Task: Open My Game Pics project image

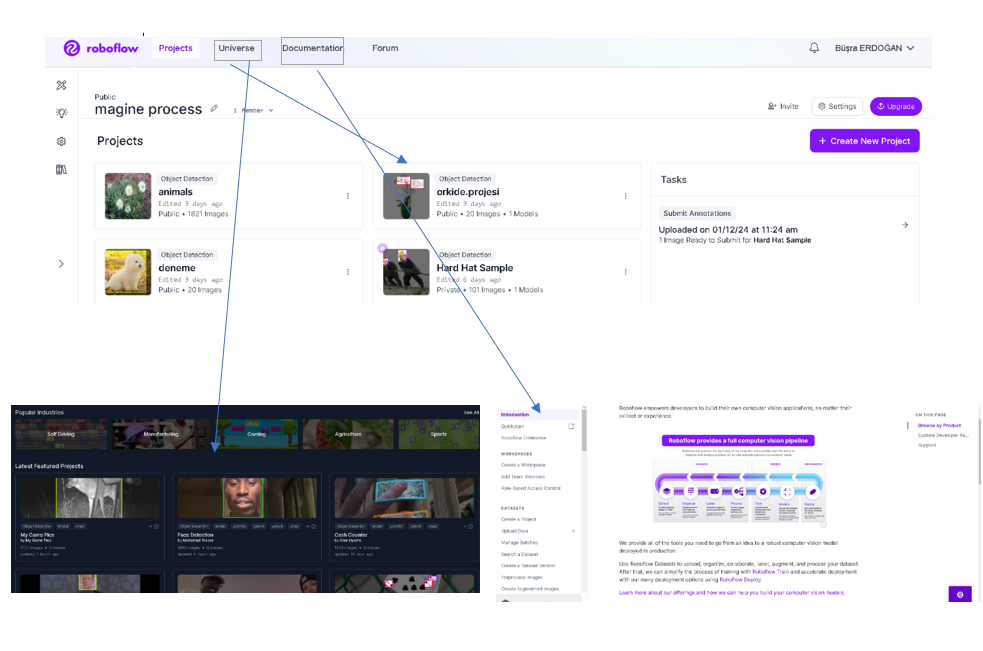Action: [x=90, y=498]
